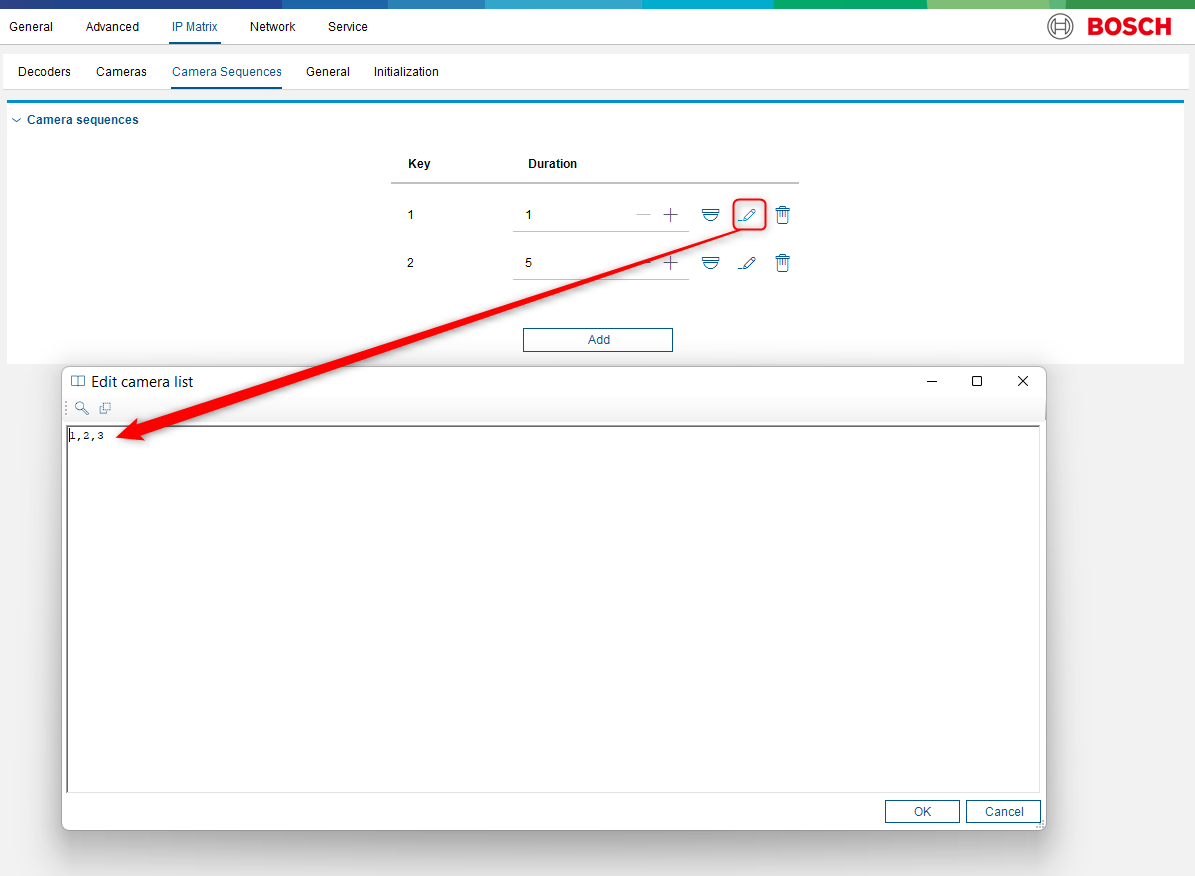This screenshot has height=876, width=1195.
Task: Delete camera sequence 2 with trash icon
Action: (x=783, y=263)
